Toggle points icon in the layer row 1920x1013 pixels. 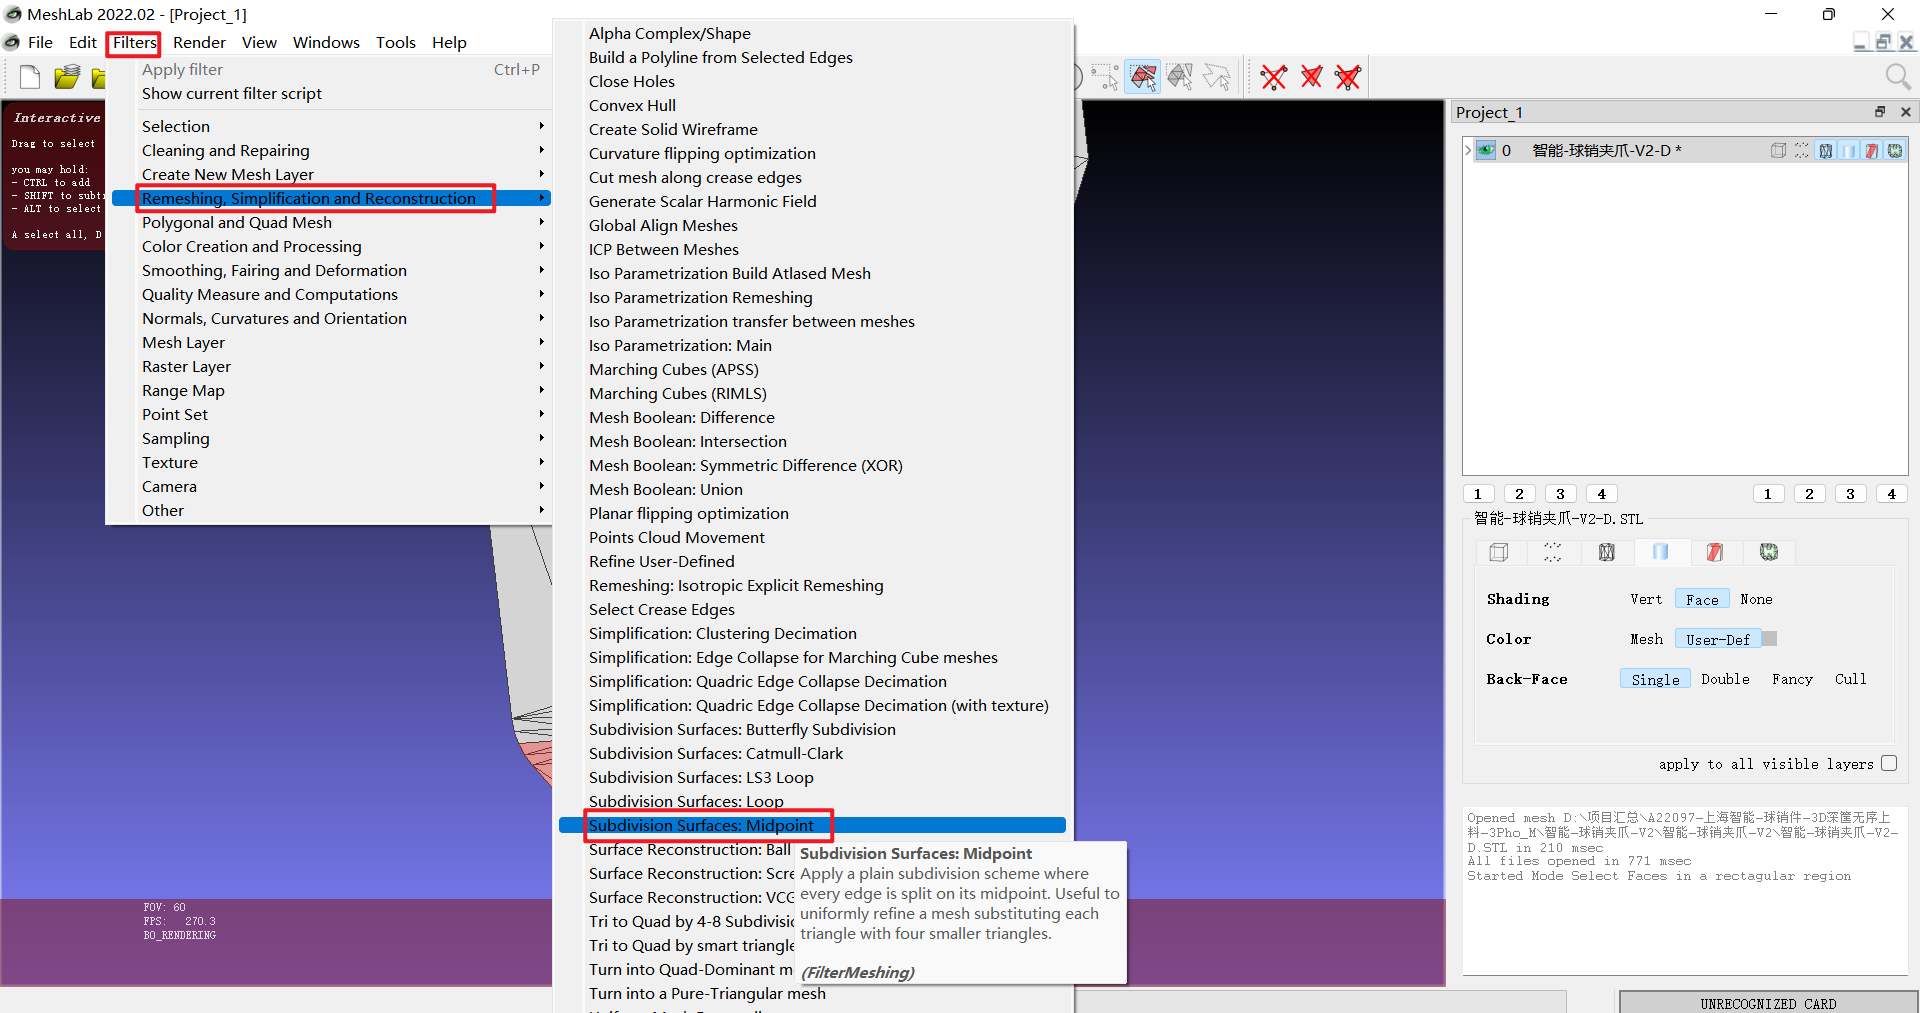pos(1802,150)
